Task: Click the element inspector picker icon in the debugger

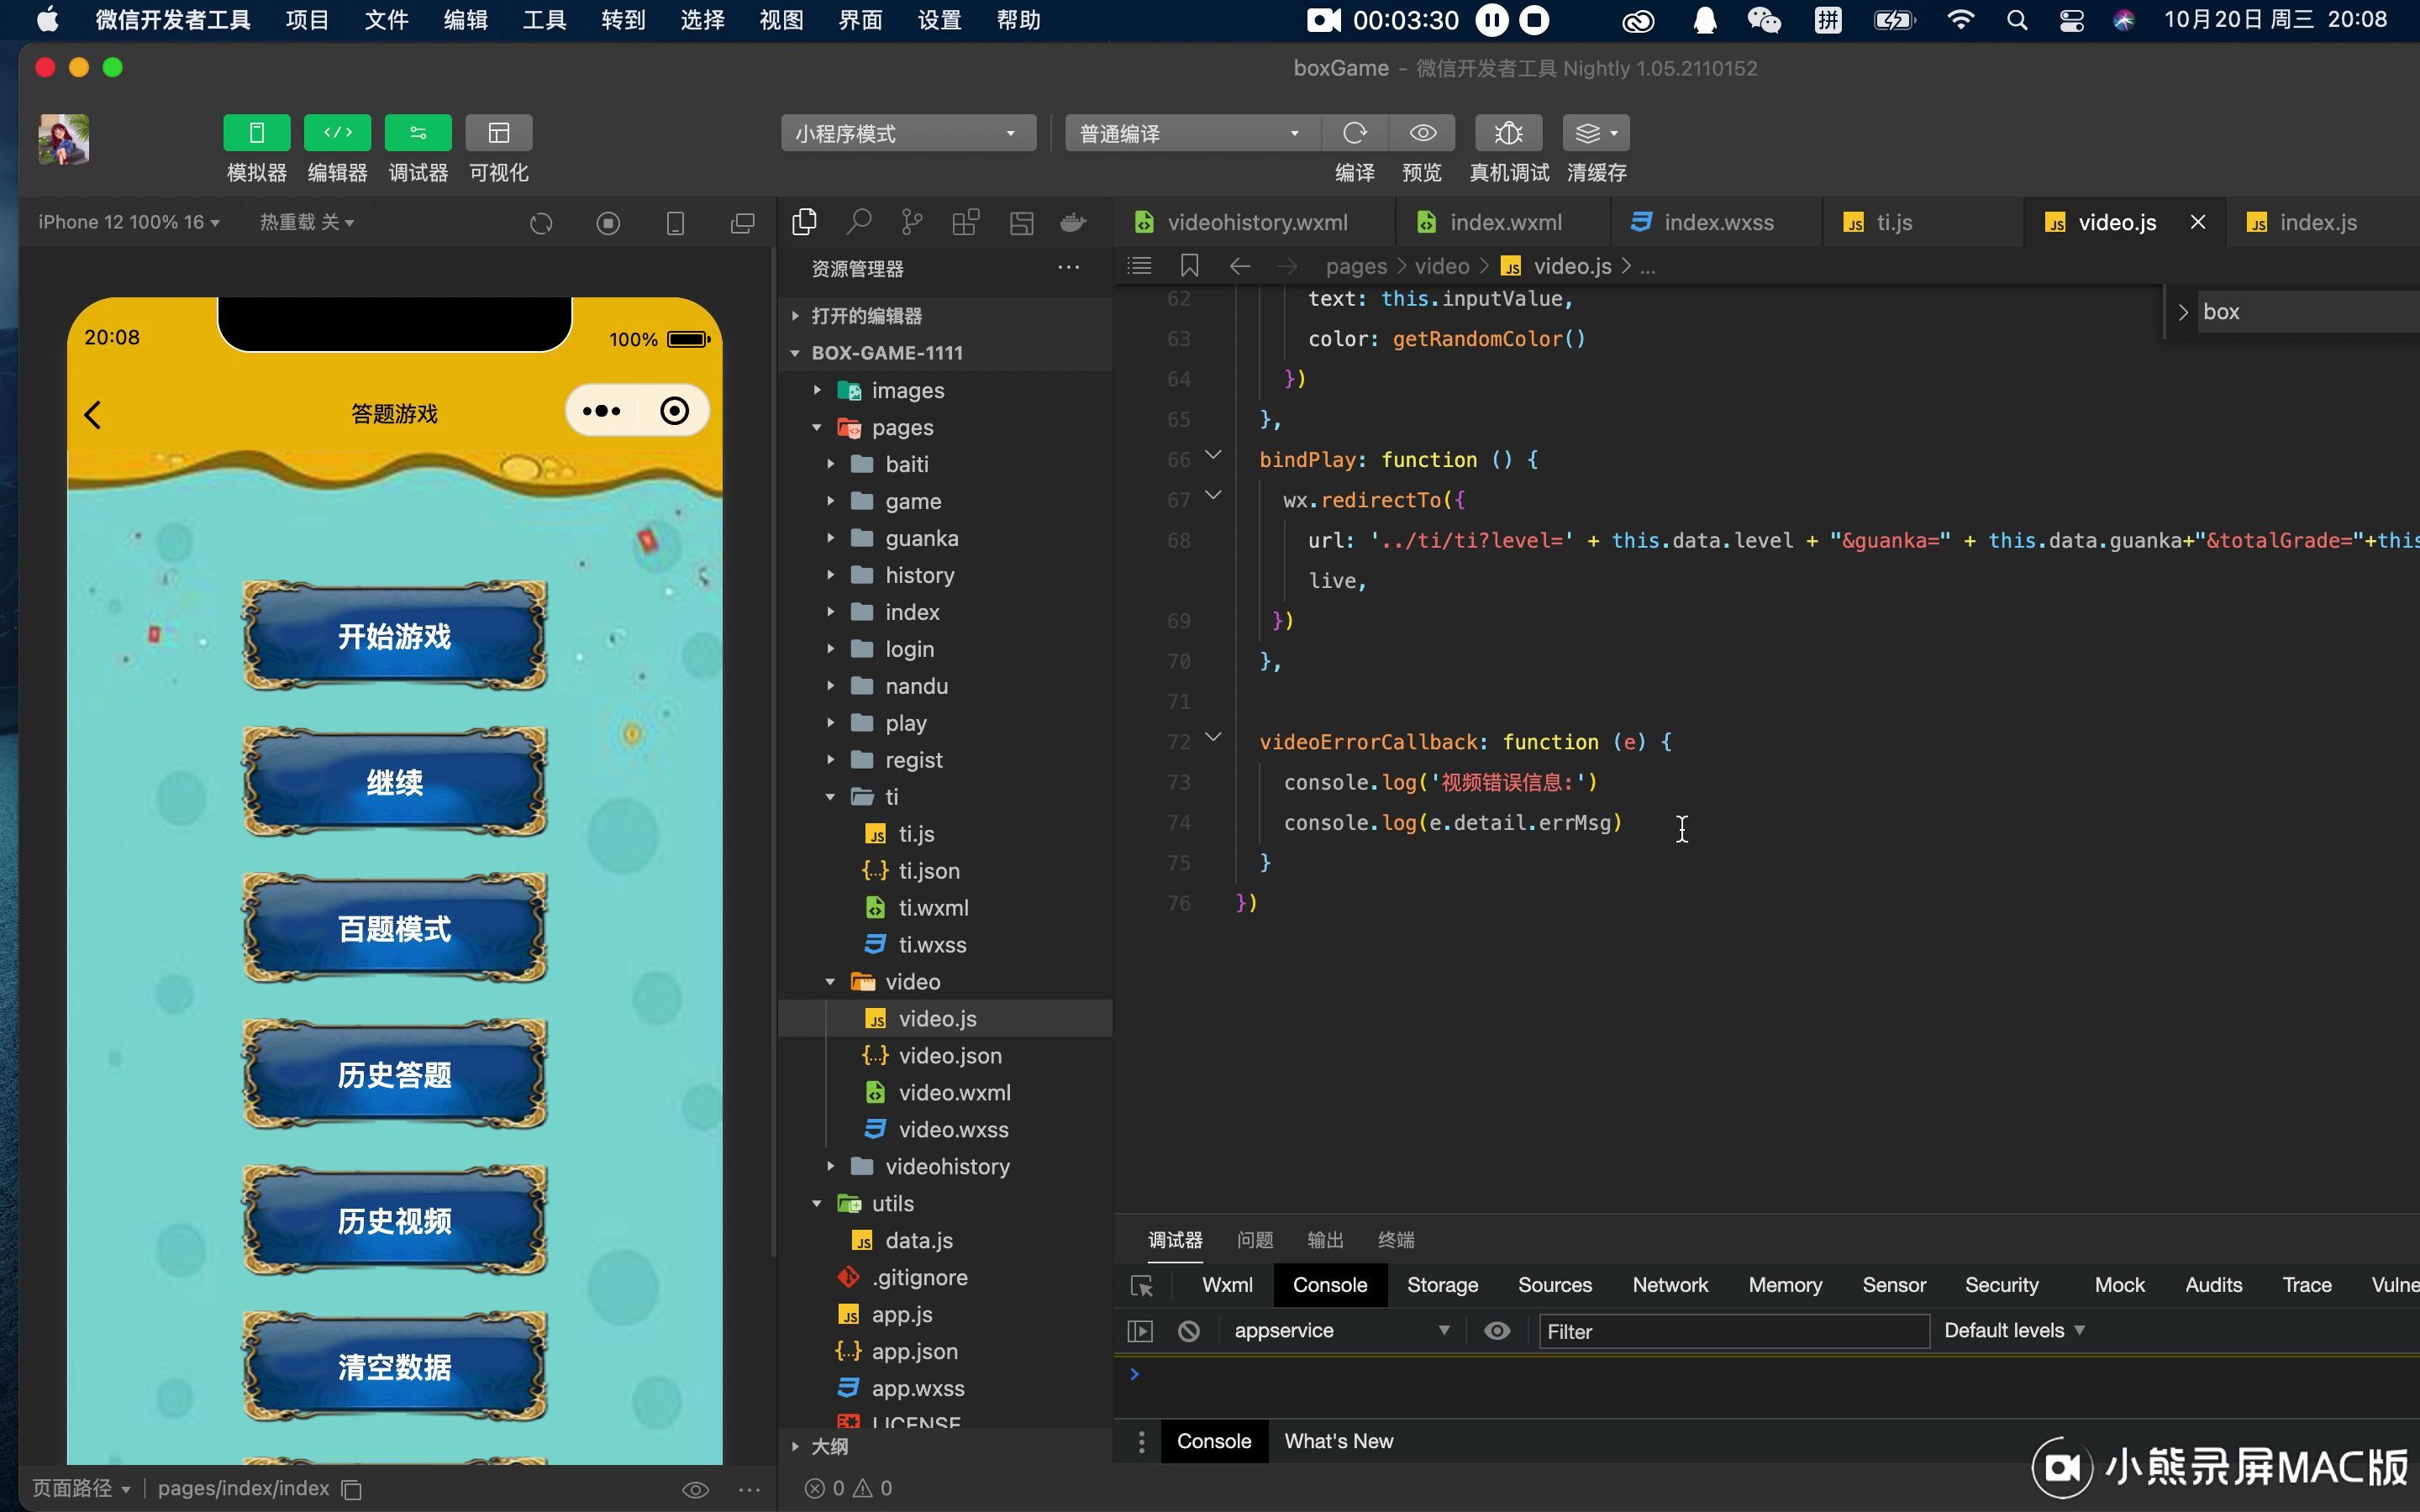Action: [x=1141, y=1286]
